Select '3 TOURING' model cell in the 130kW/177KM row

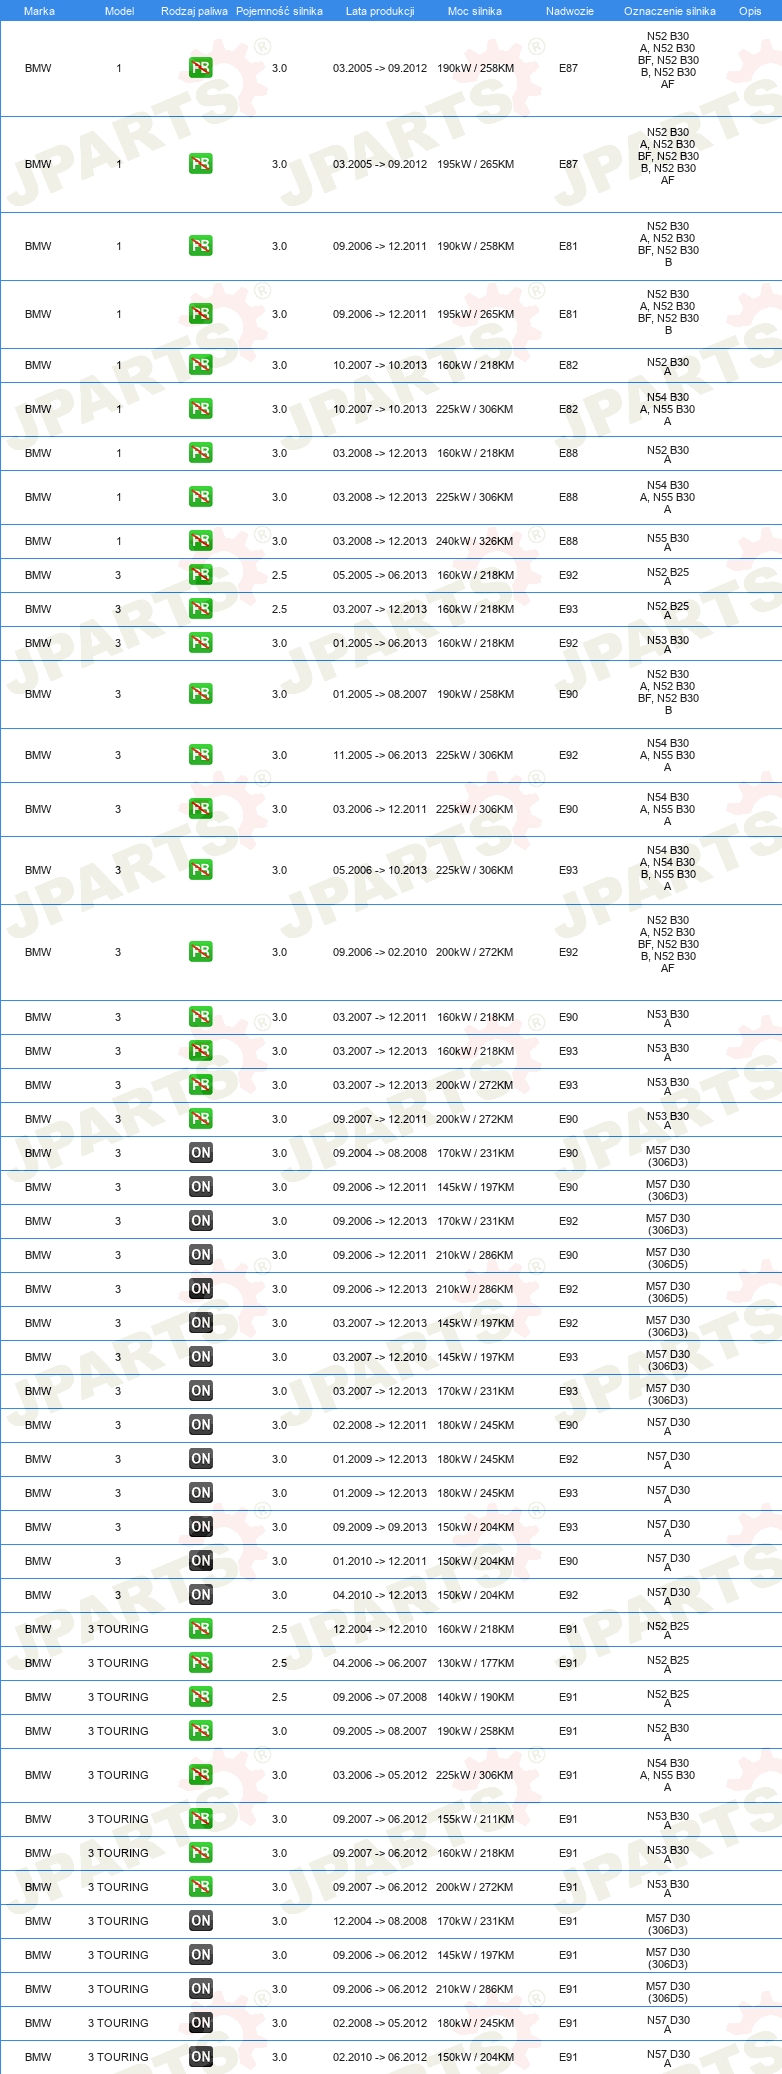click(118, 1663)
